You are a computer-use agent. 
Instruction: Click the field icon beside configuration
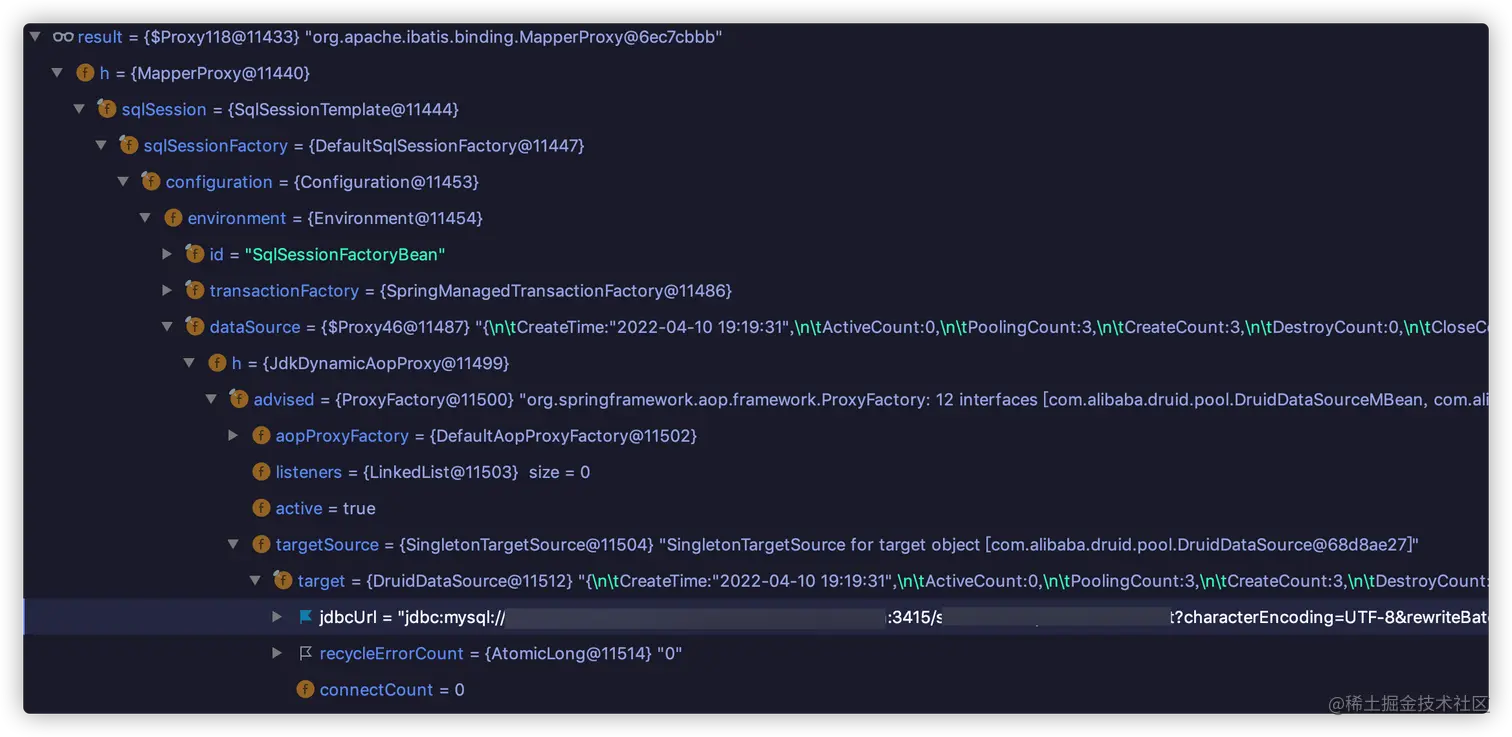pyautogui.click(x=151, y=182)
